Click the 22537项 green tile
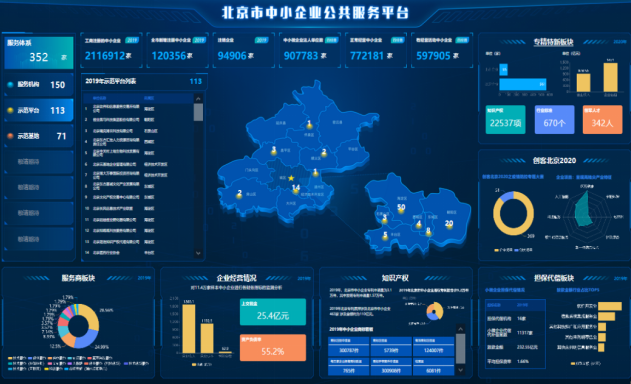Image resolution: width=631 pixels, height=384 pixels. (505, 120)
